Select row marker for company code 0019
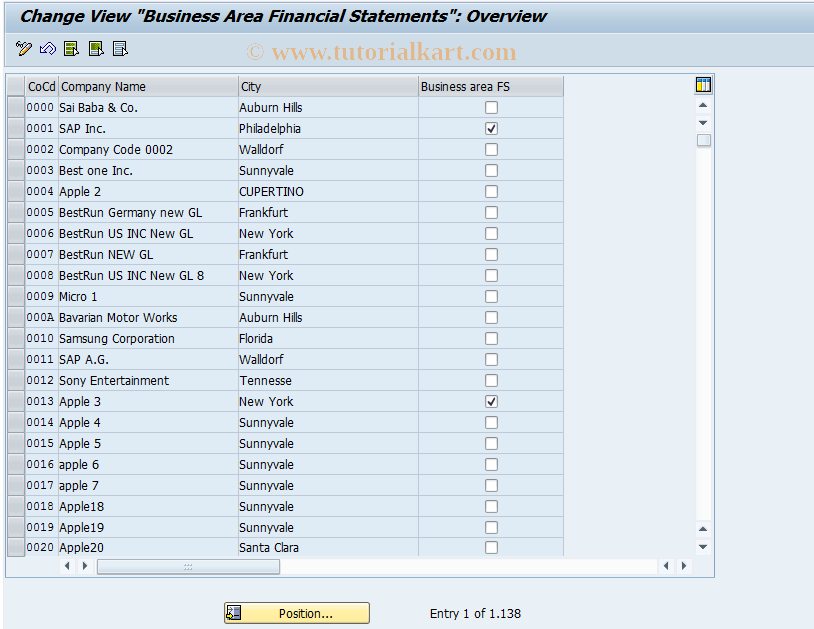814x629 pixels. [x=16, y=527]
